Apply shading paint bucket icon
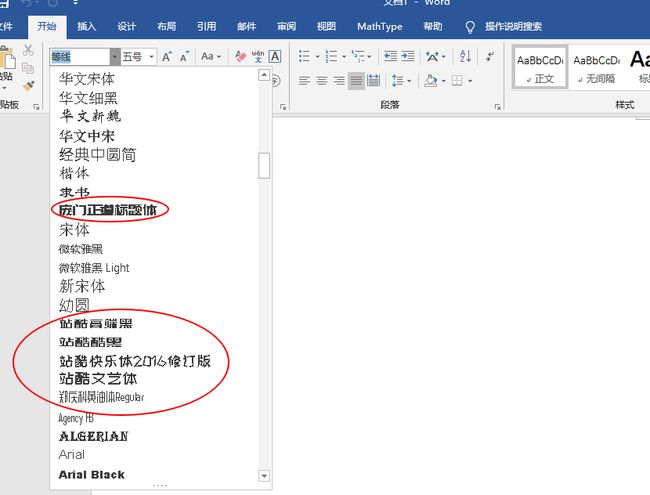Image resolution: width=650 pixels, height=495 pixels. [431, 80]
